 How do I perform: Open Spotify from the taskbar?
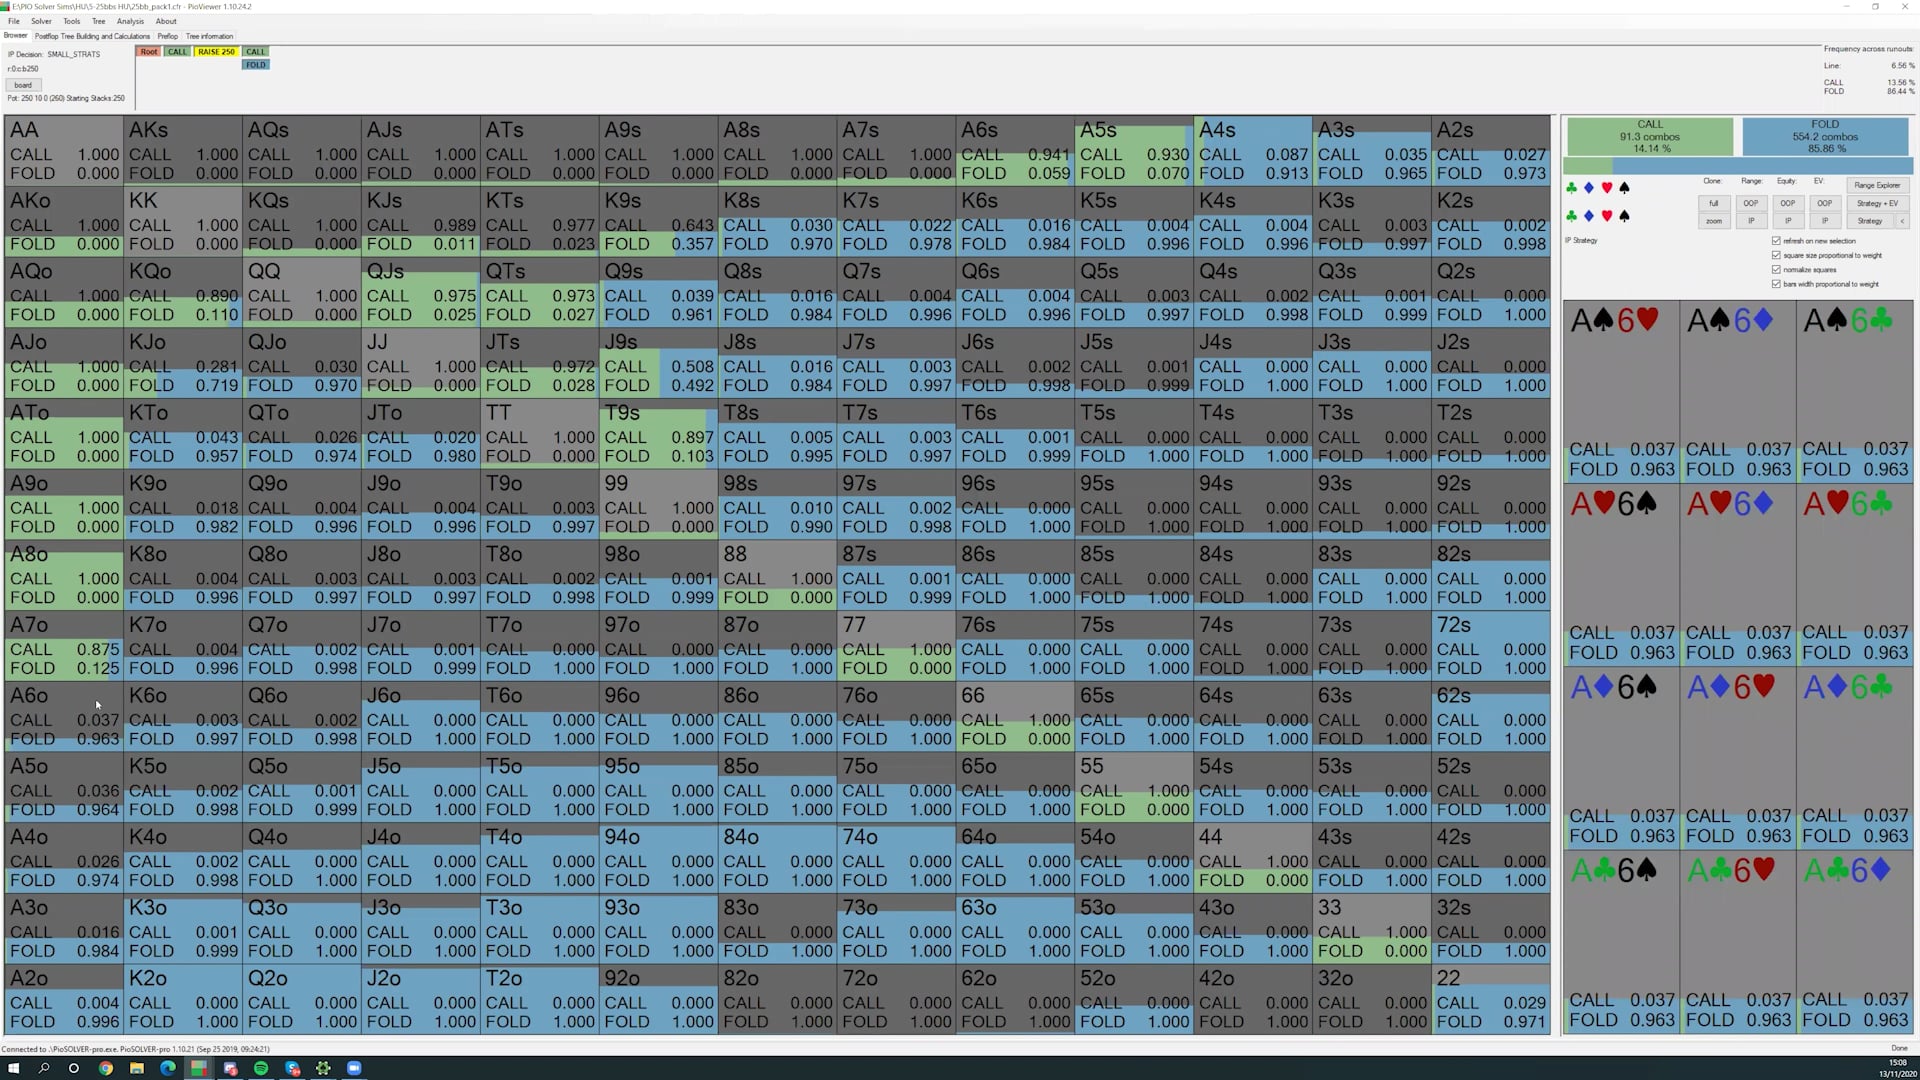[261, 1068]
